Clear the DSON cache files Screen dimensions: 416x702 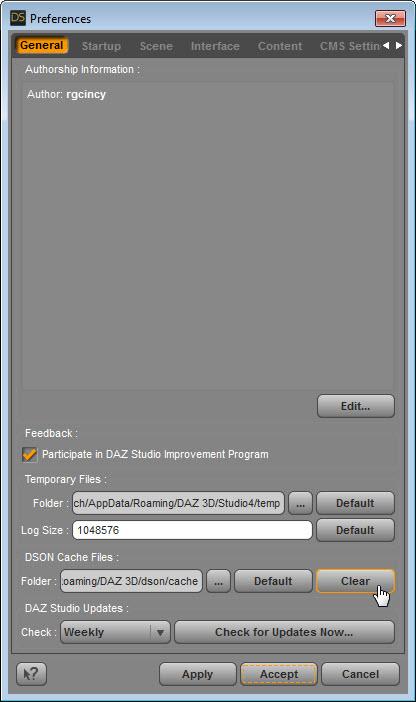[355, 581]
